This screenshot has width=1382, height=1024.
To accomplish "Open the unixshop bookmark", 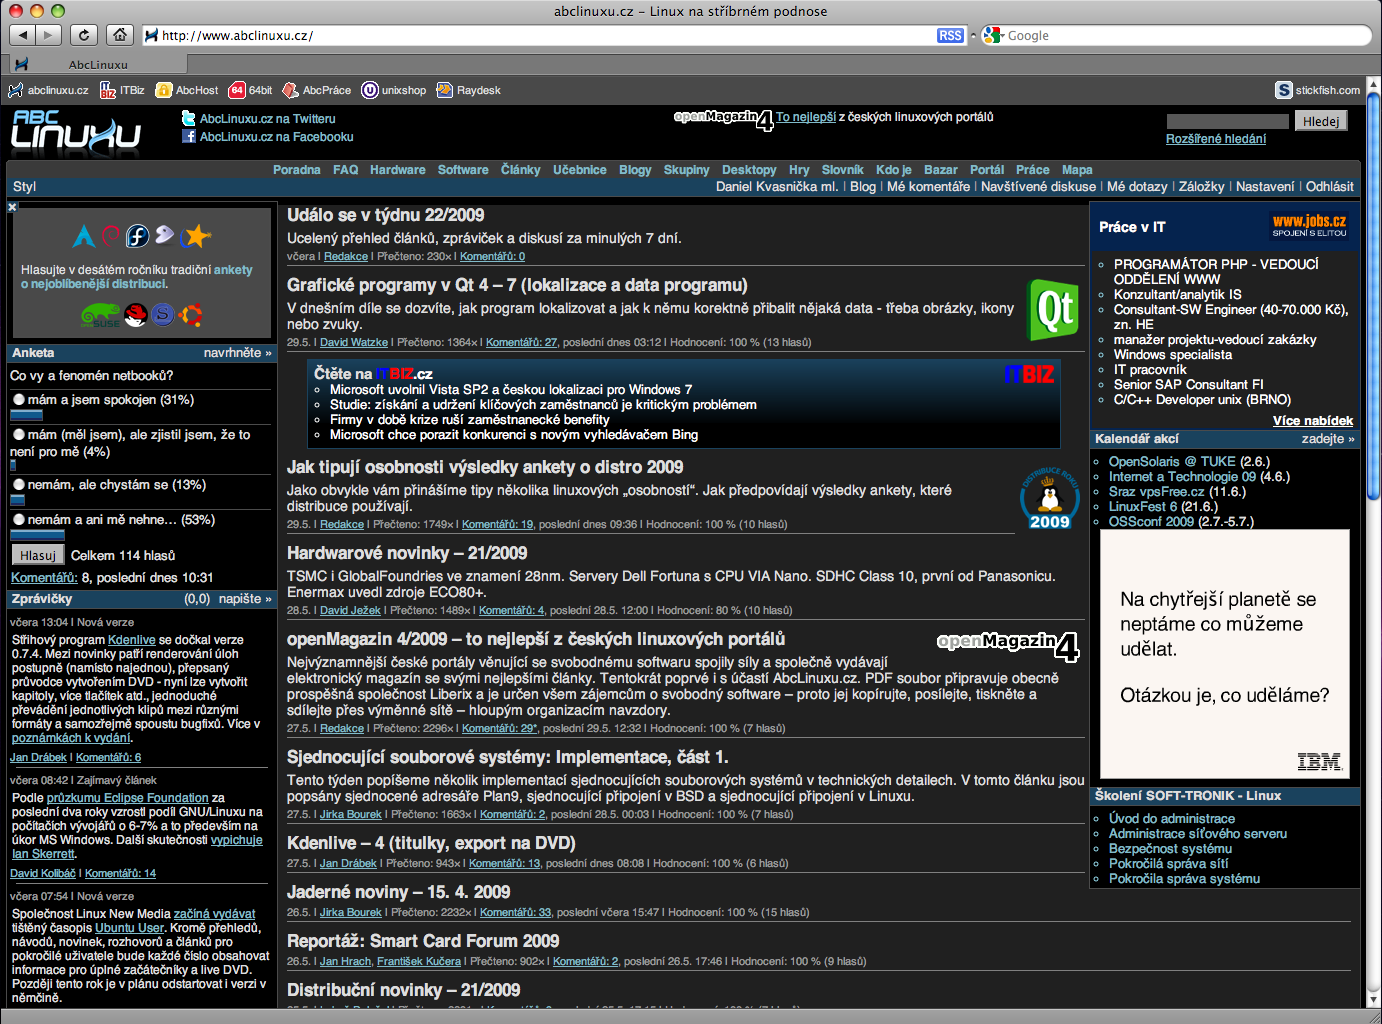I will point(393,90).
